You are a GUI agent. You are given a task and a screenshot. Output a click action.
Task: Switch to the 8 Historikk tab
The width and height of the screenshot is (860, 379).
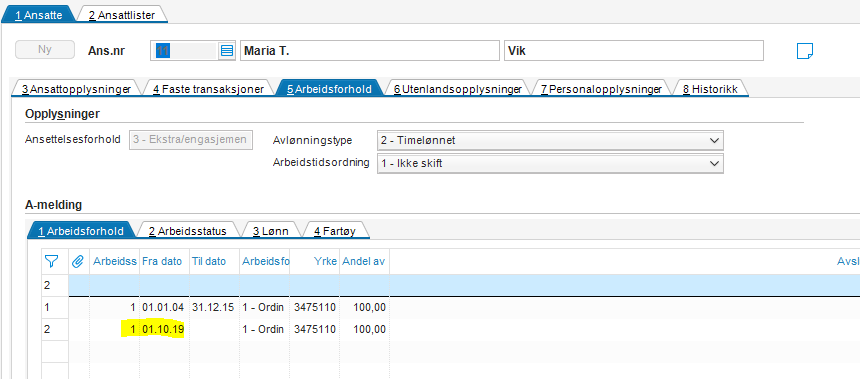tap(711, 89)
